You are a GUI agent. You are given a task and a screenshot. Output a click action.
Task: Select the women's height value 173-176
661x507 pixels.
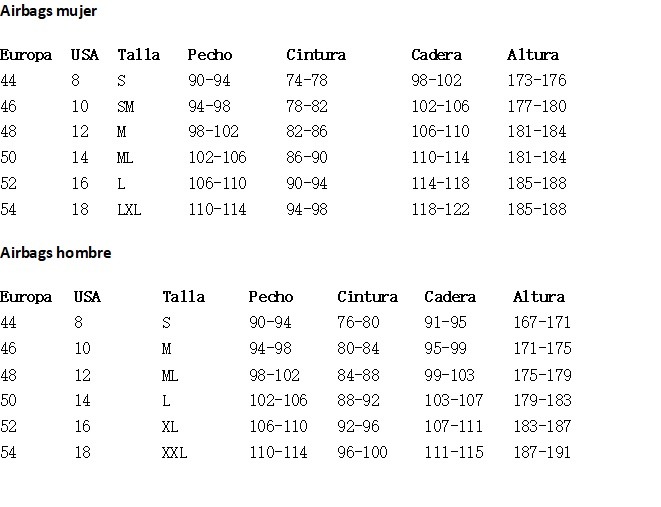[537, 80]
